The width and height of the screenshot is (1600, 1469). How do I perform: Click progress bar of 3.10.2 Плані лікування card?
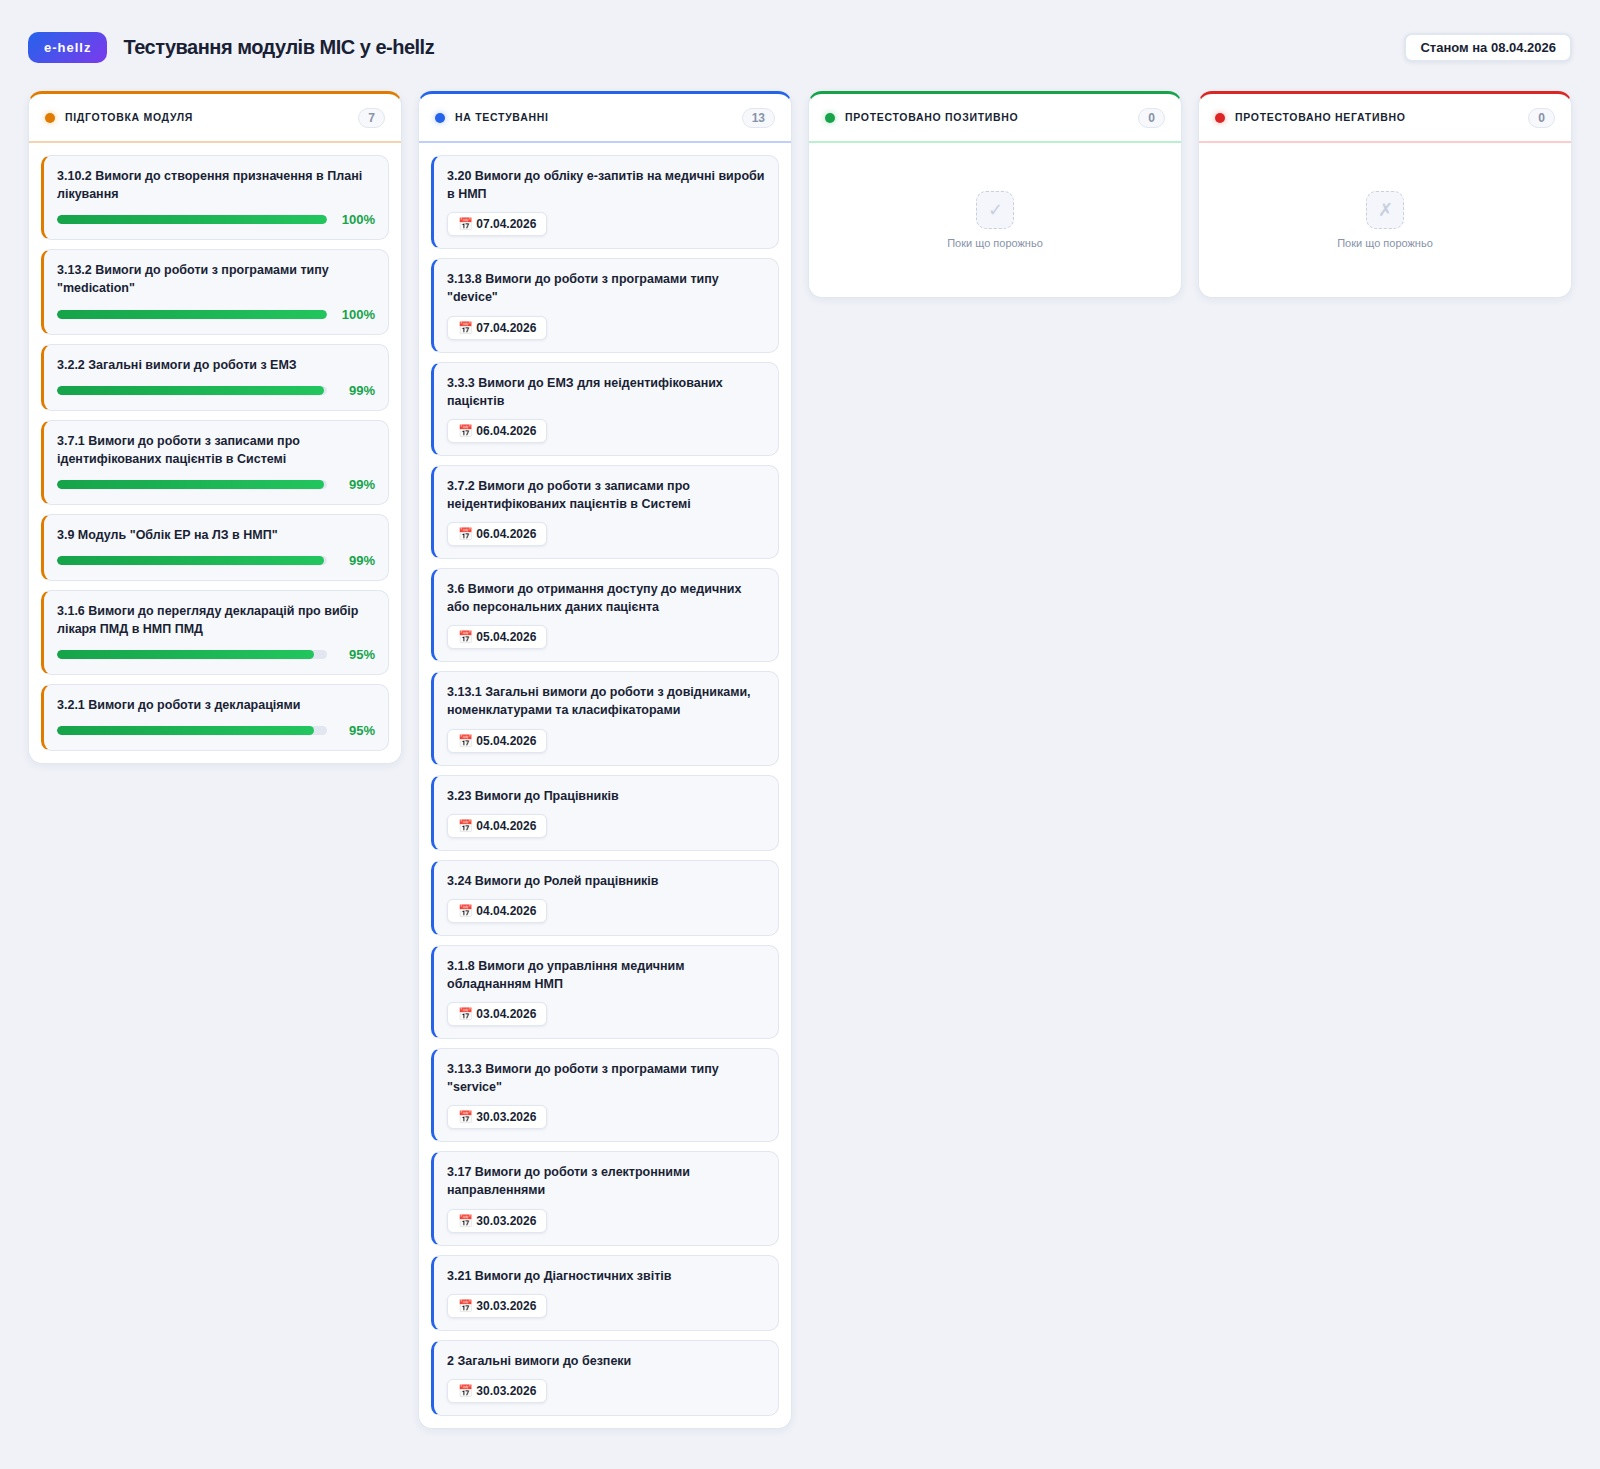tap(192, 220)
